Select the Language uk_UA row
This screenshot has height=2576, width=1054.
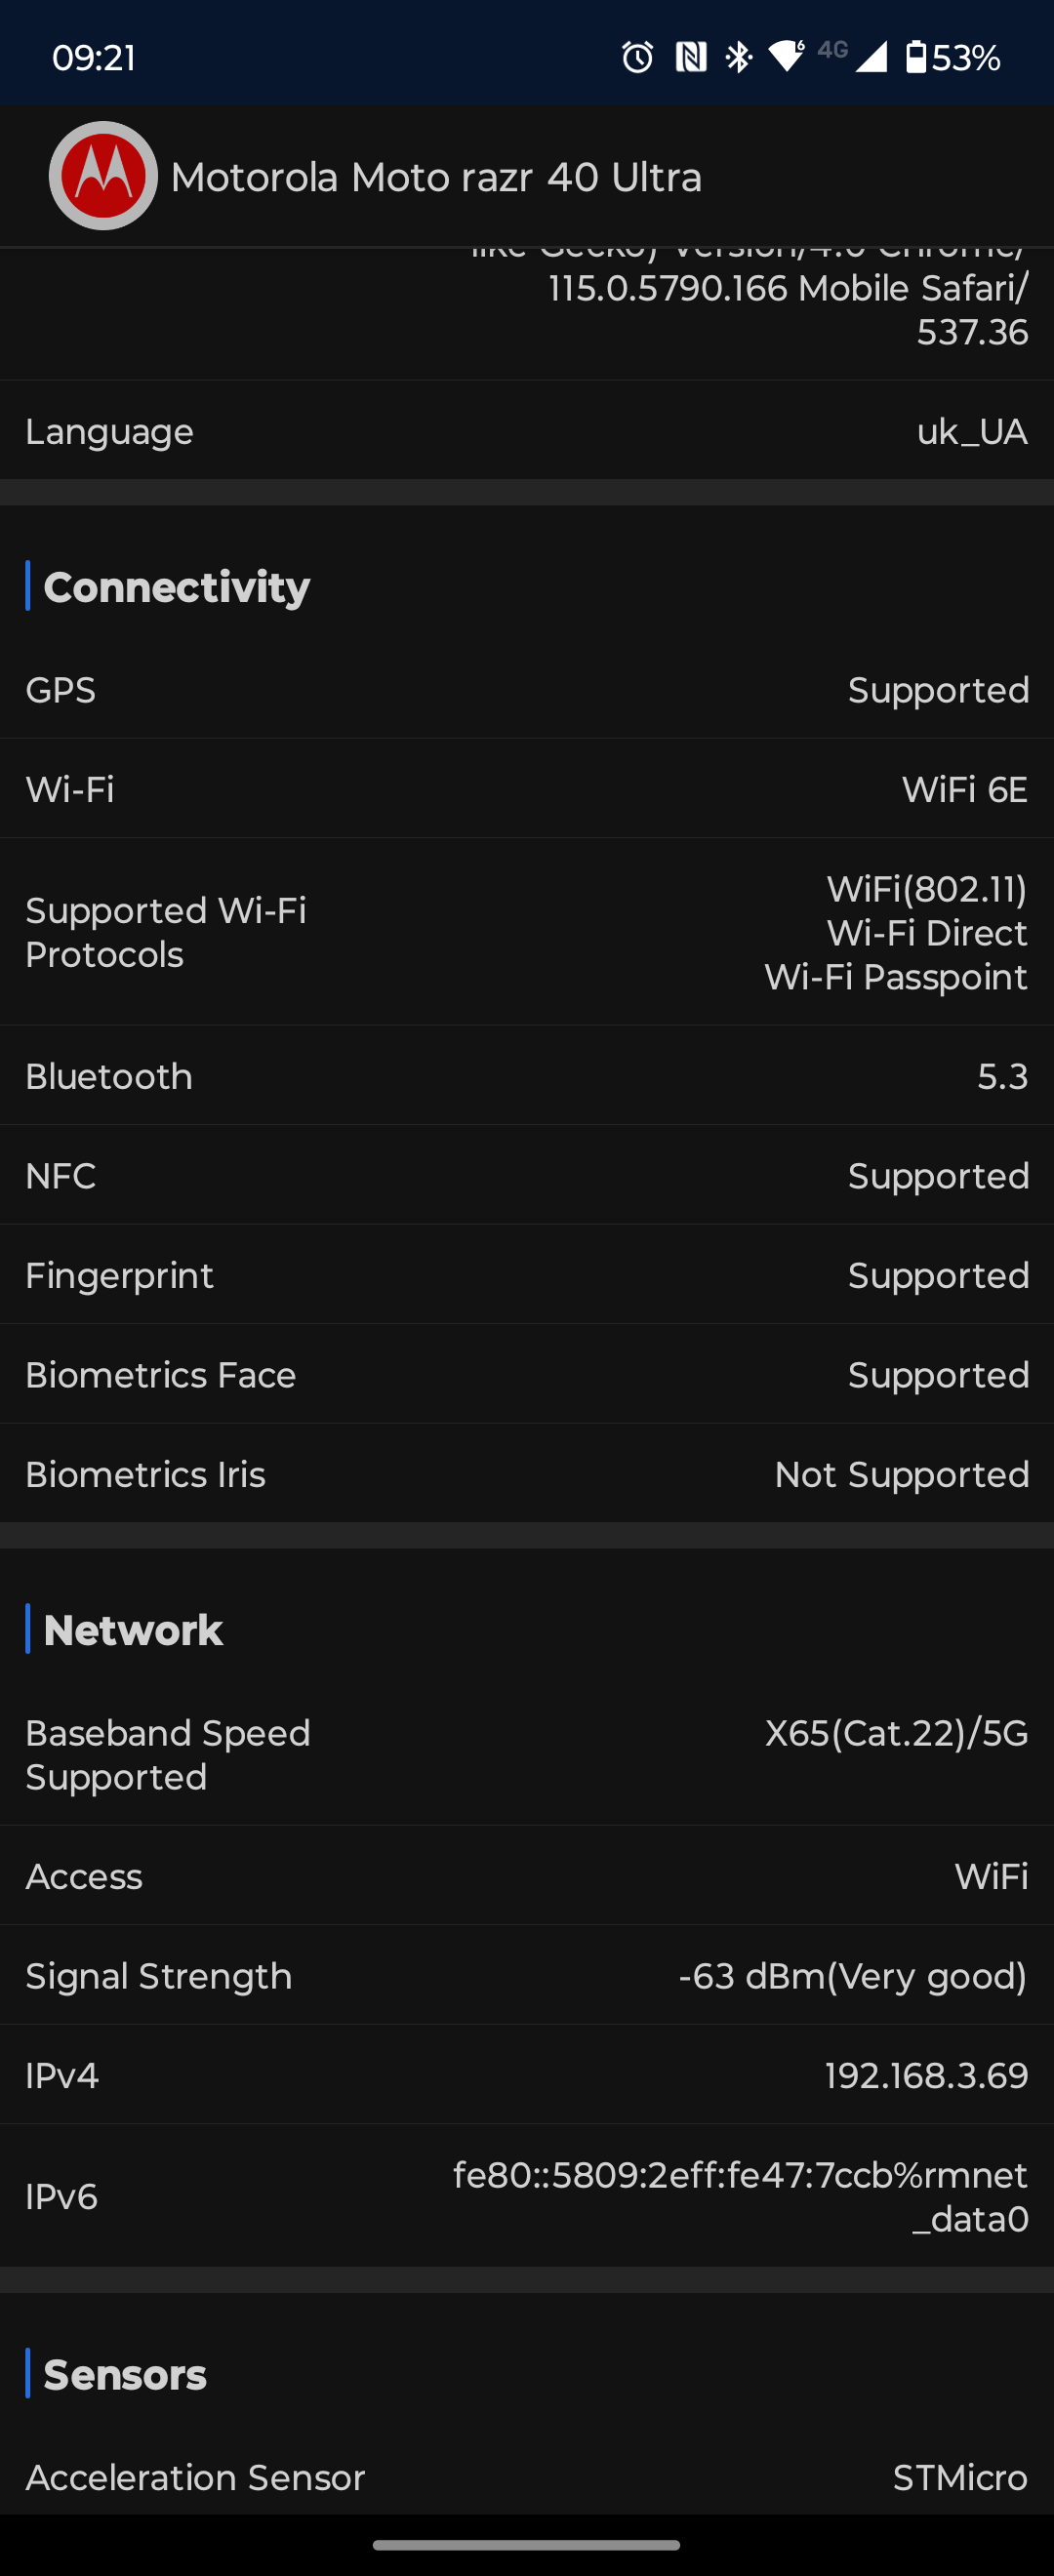coord(527,431)
